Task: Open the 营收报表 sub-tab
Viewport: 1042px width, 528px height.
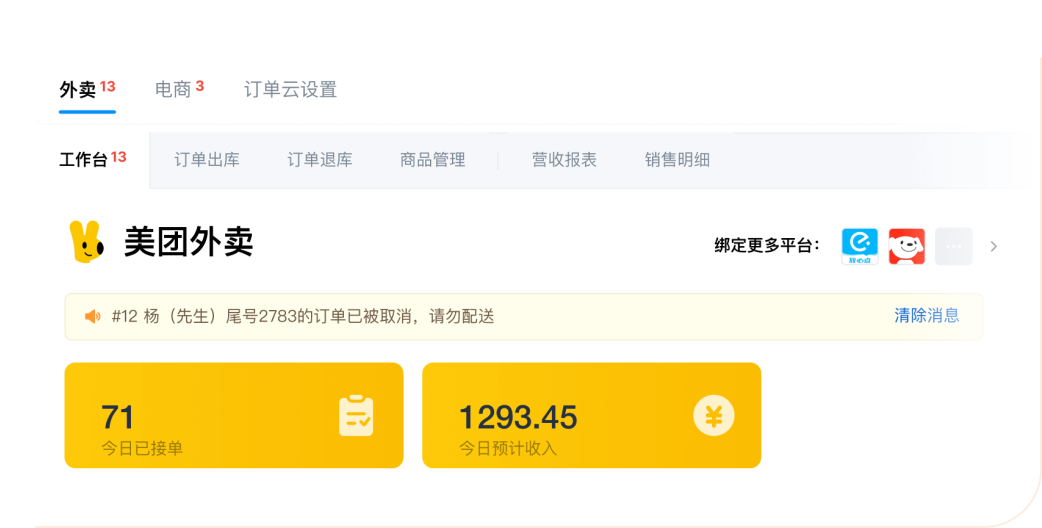Action: pyautogui.click(x=564, y=160)
